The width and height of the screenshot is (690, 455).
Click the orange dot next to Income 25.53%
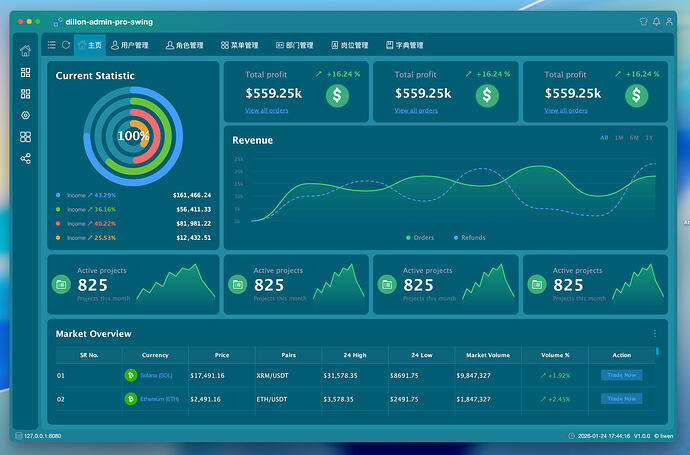point(58,238)
